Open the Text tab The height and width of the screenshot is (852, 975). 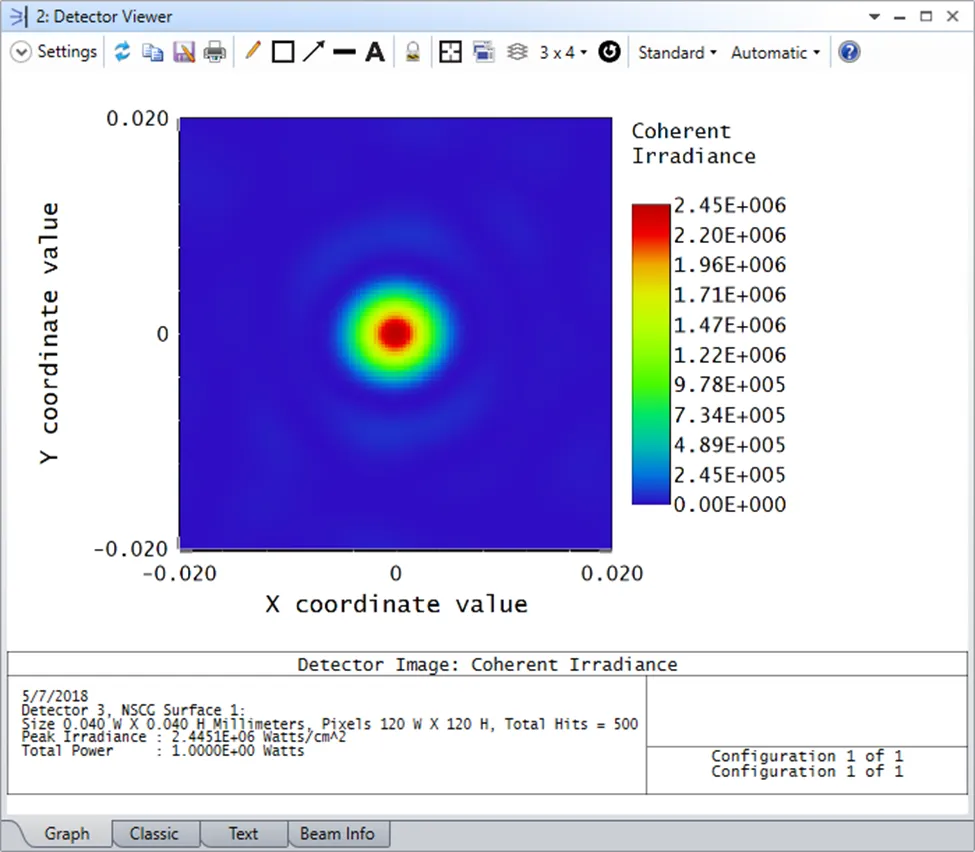(243, 833)
